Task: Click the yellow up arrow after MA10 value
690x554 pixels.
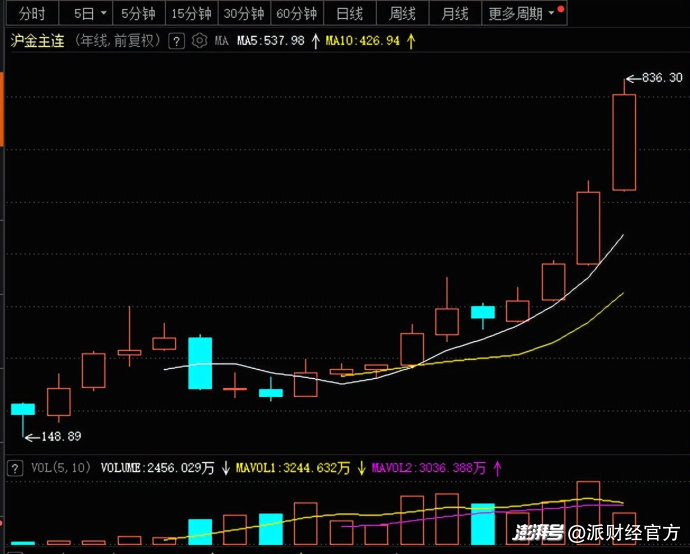Action: click(411, 41)
